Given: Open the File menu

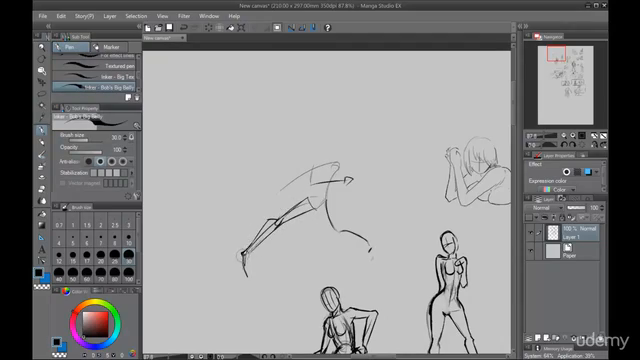Looking at the screenshot, I should click(43, 16).
